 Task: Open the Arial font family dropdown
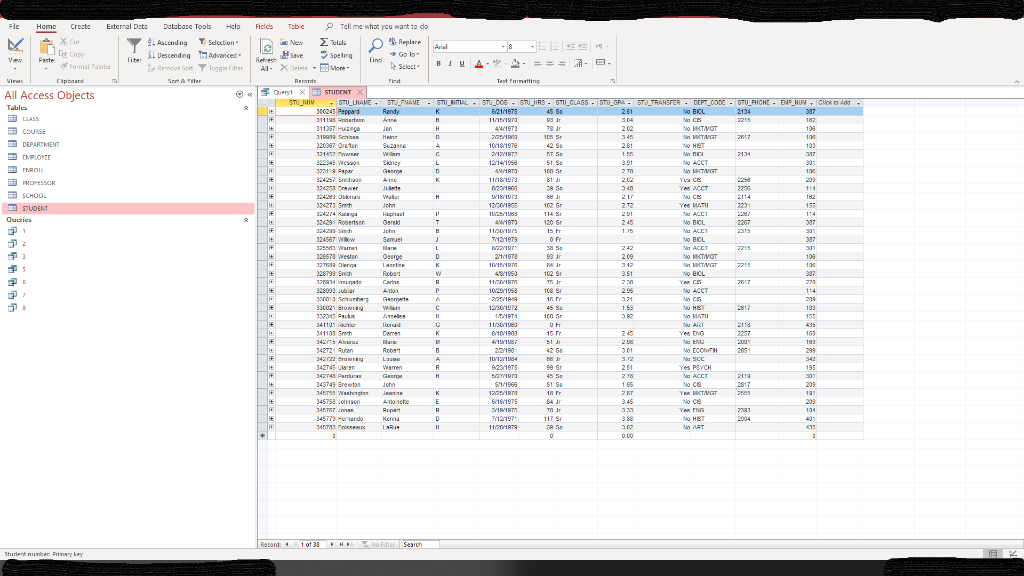tap(502, 45)
